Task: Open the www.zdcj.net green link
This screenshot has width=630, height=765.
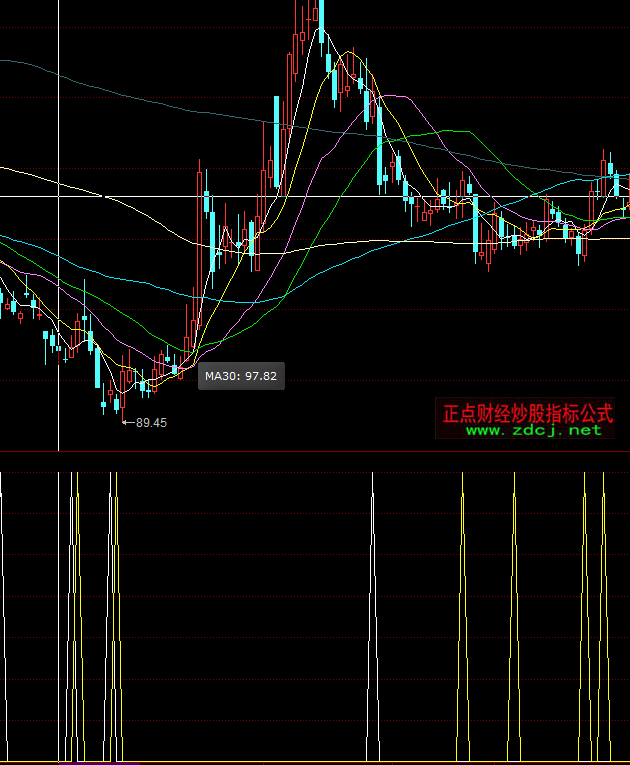Action: [534, 430]
